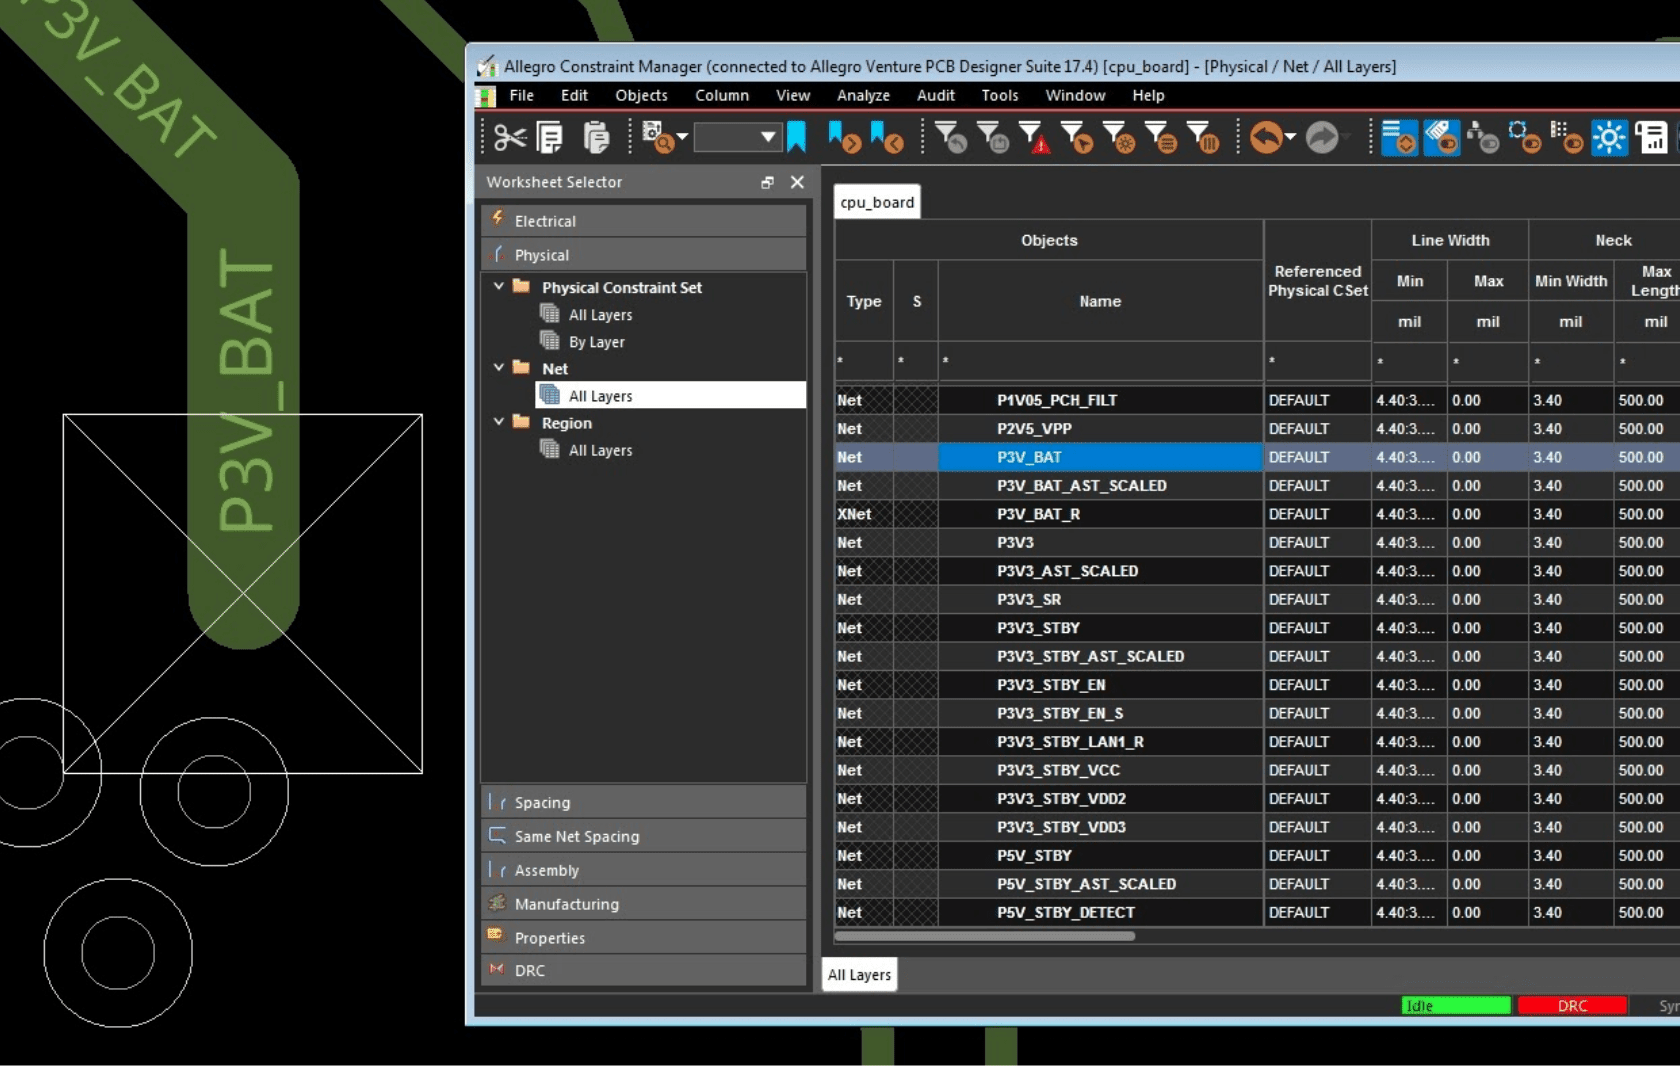This screenshot has width=1680, height=1066.
Task: Open the arrow next to the Find icon
Action: pyautogui.click(x=682, y=137)
